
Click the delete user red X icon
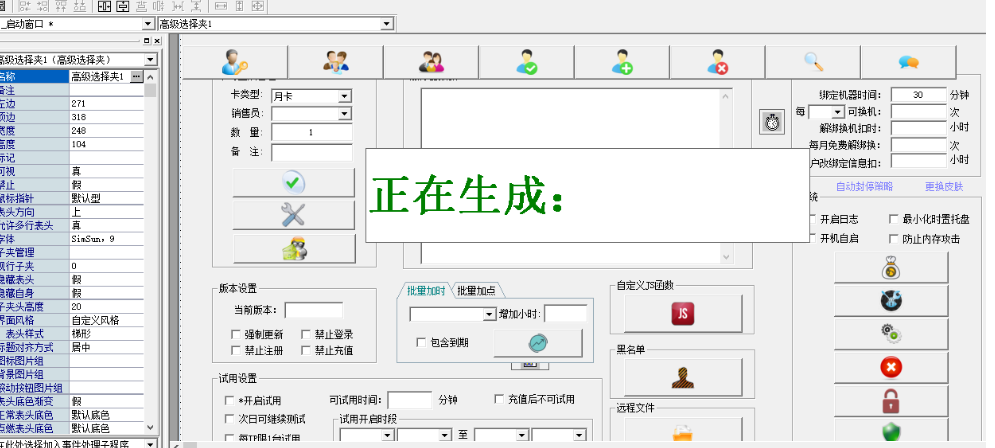click(x=717, y=62)
